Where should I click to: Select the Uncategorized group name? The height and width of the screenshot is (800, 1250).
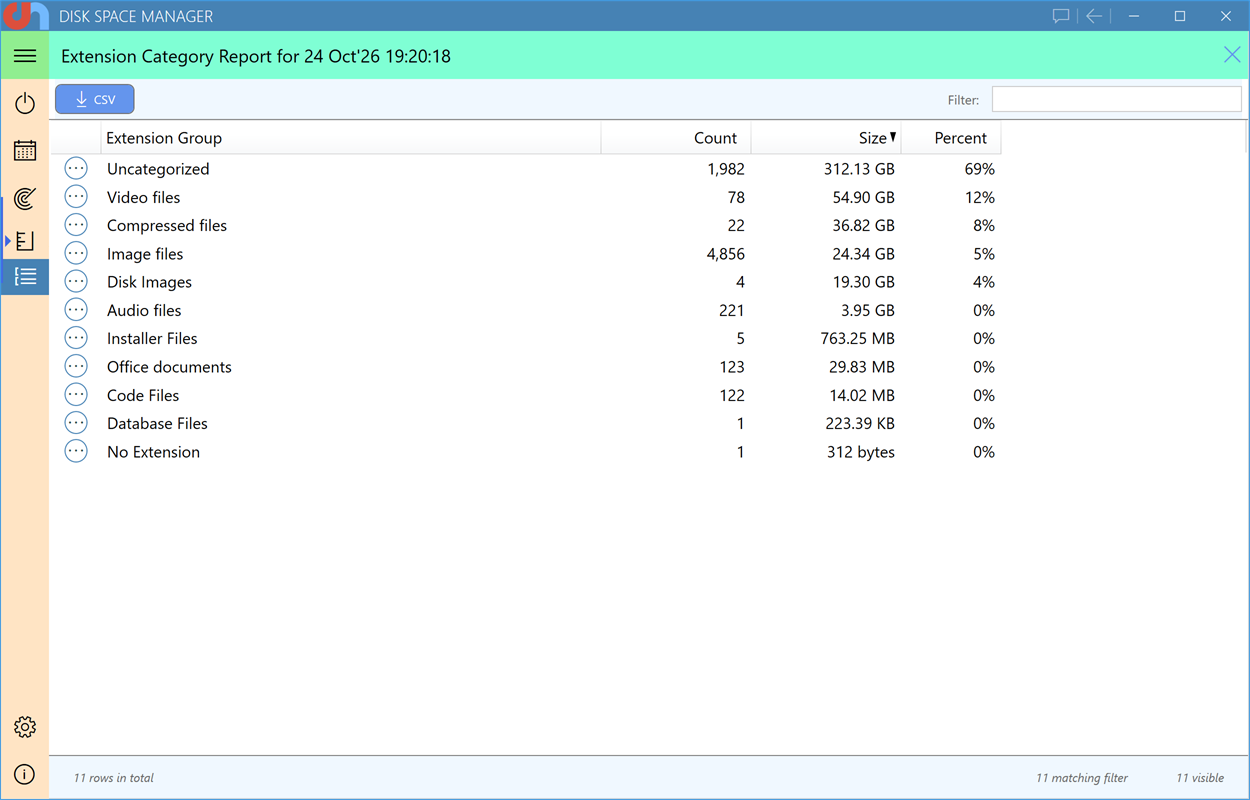tap(158, 169)
